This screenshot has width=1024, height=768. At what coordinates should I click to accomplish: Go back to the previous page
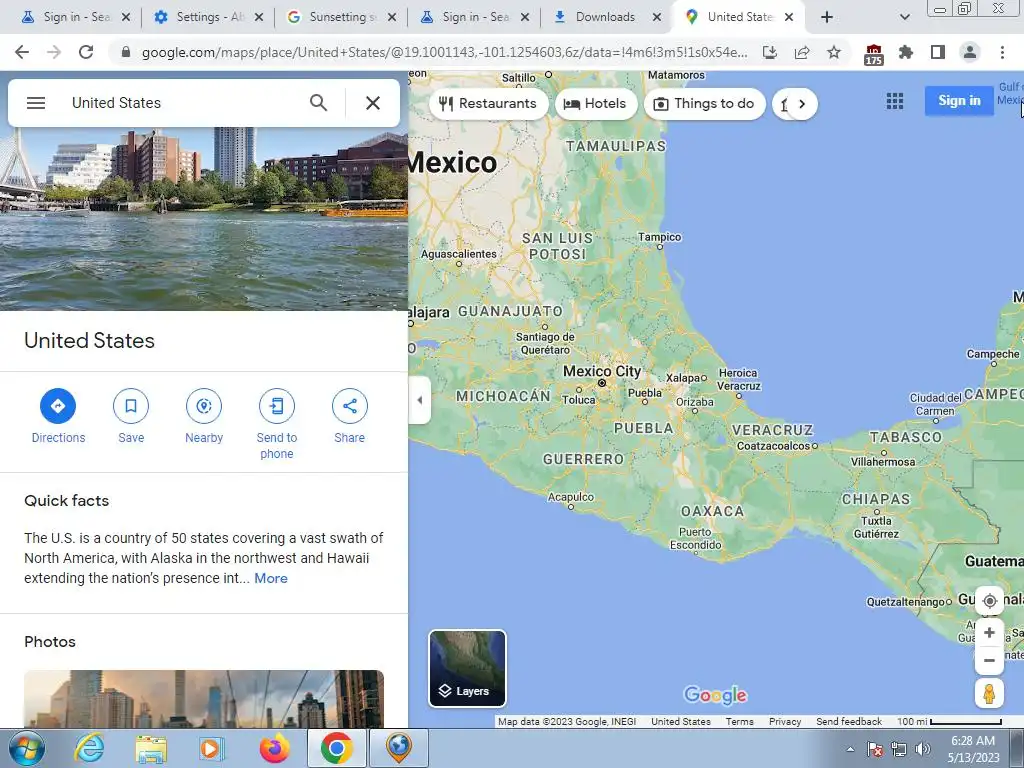coord(22,52)
